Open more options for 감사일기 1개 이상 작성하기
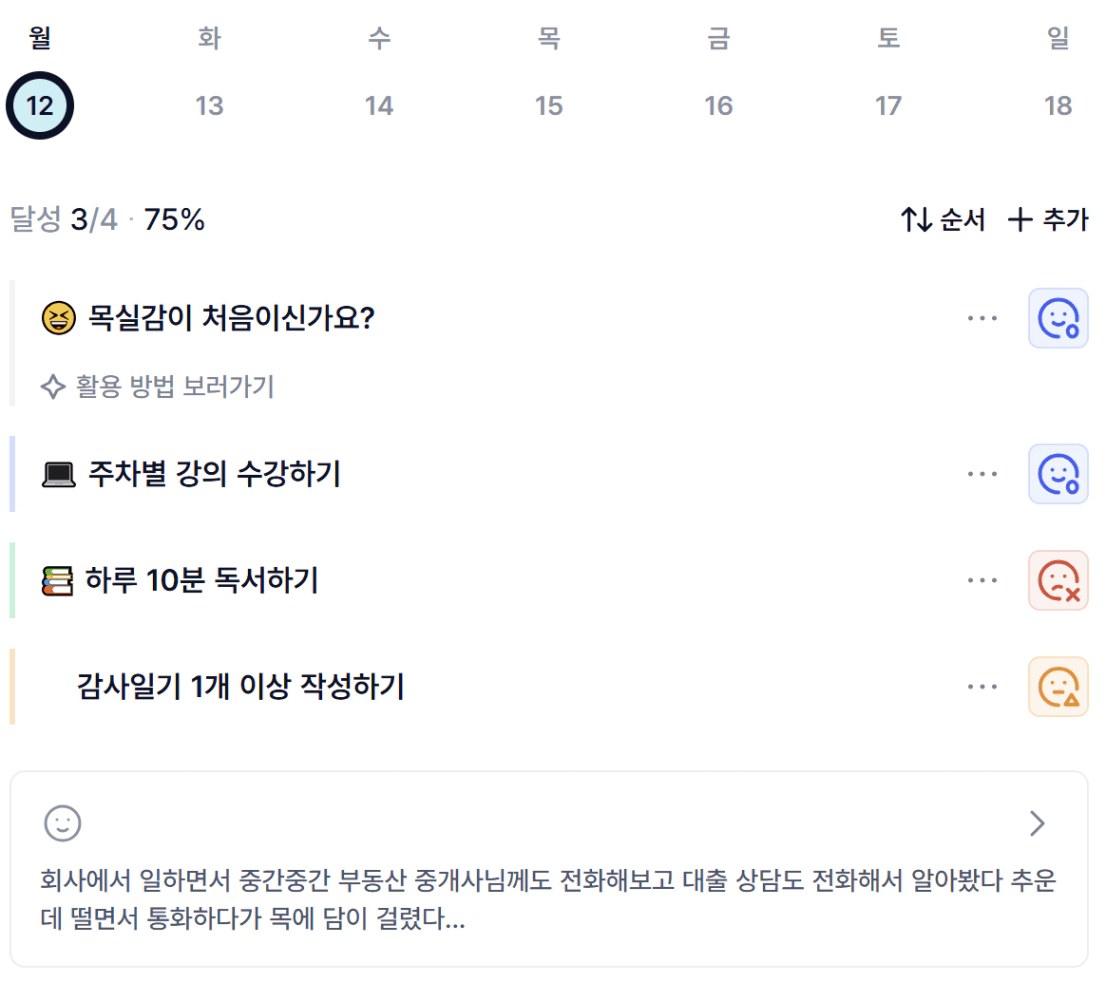The height and width of the screenshot is (982, 1106). point(982,687)
